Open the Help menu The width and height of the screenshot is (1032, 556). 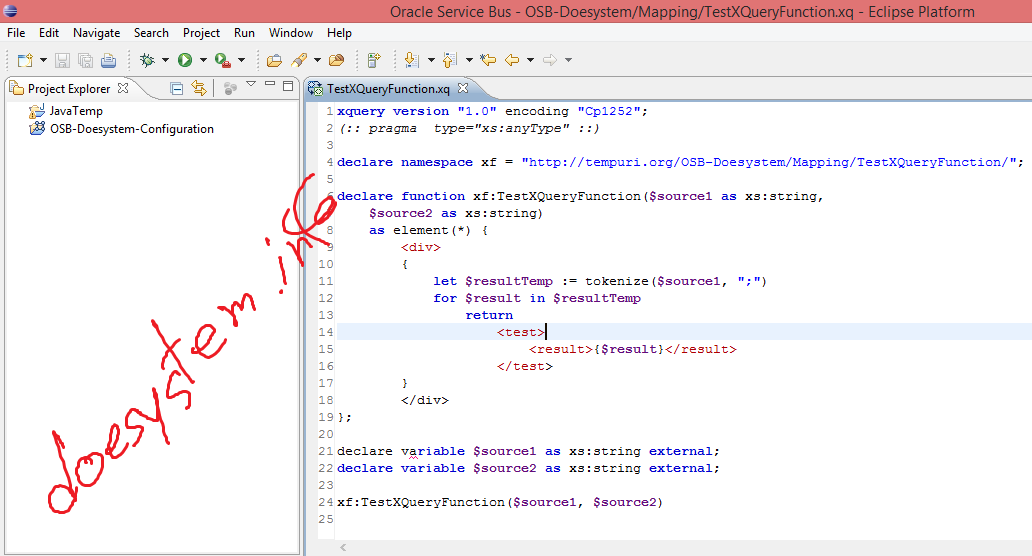340,33
